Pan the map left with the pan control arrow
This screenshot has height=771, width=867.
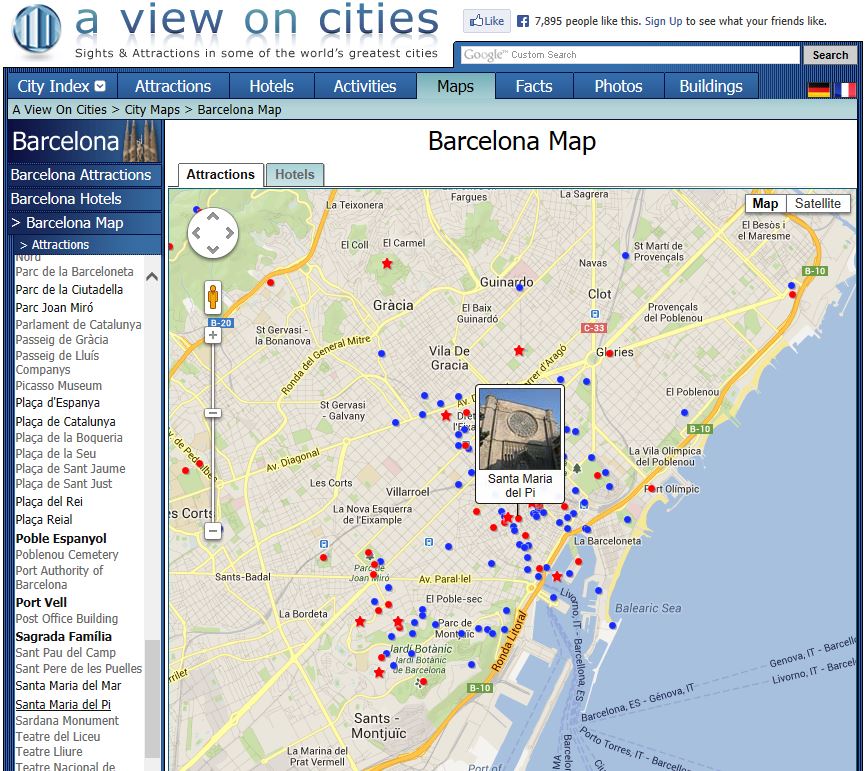[x=196, y=233]
